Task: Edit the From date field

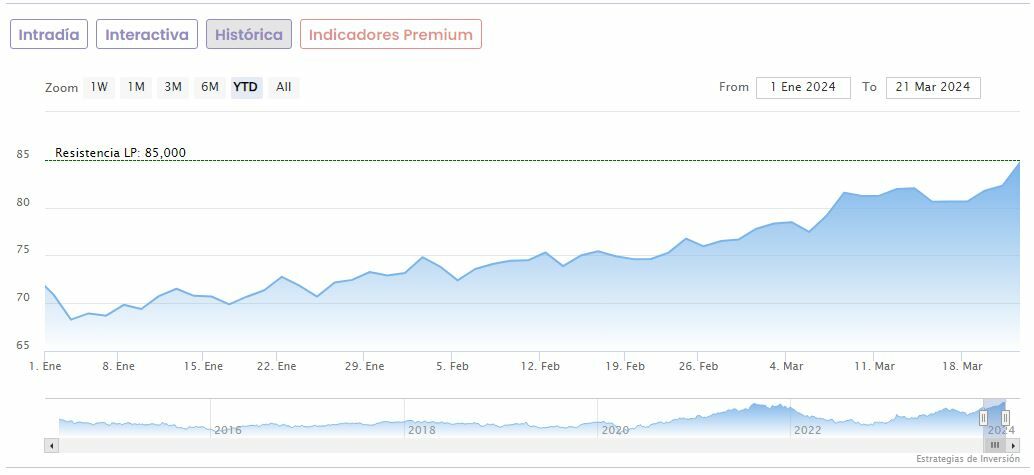Action: coord(803,87)
